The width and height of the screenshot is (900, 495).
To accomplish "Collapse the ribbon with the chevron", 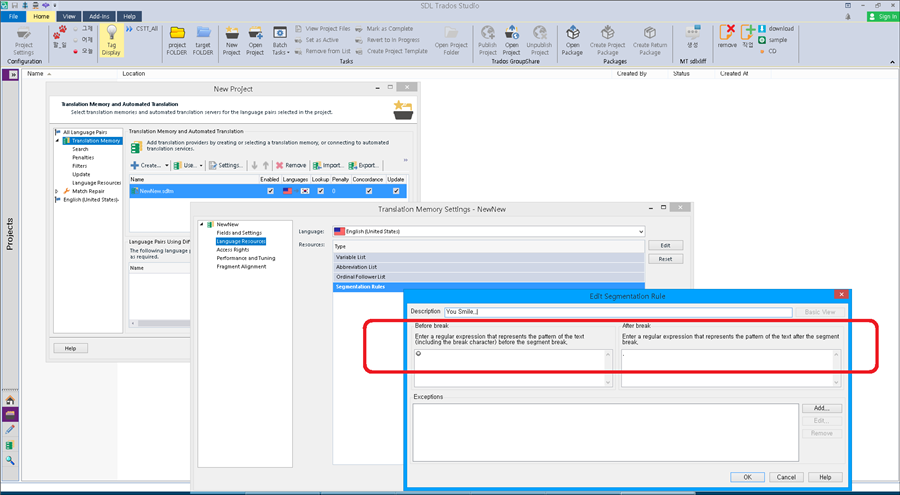I will point(893,61).
